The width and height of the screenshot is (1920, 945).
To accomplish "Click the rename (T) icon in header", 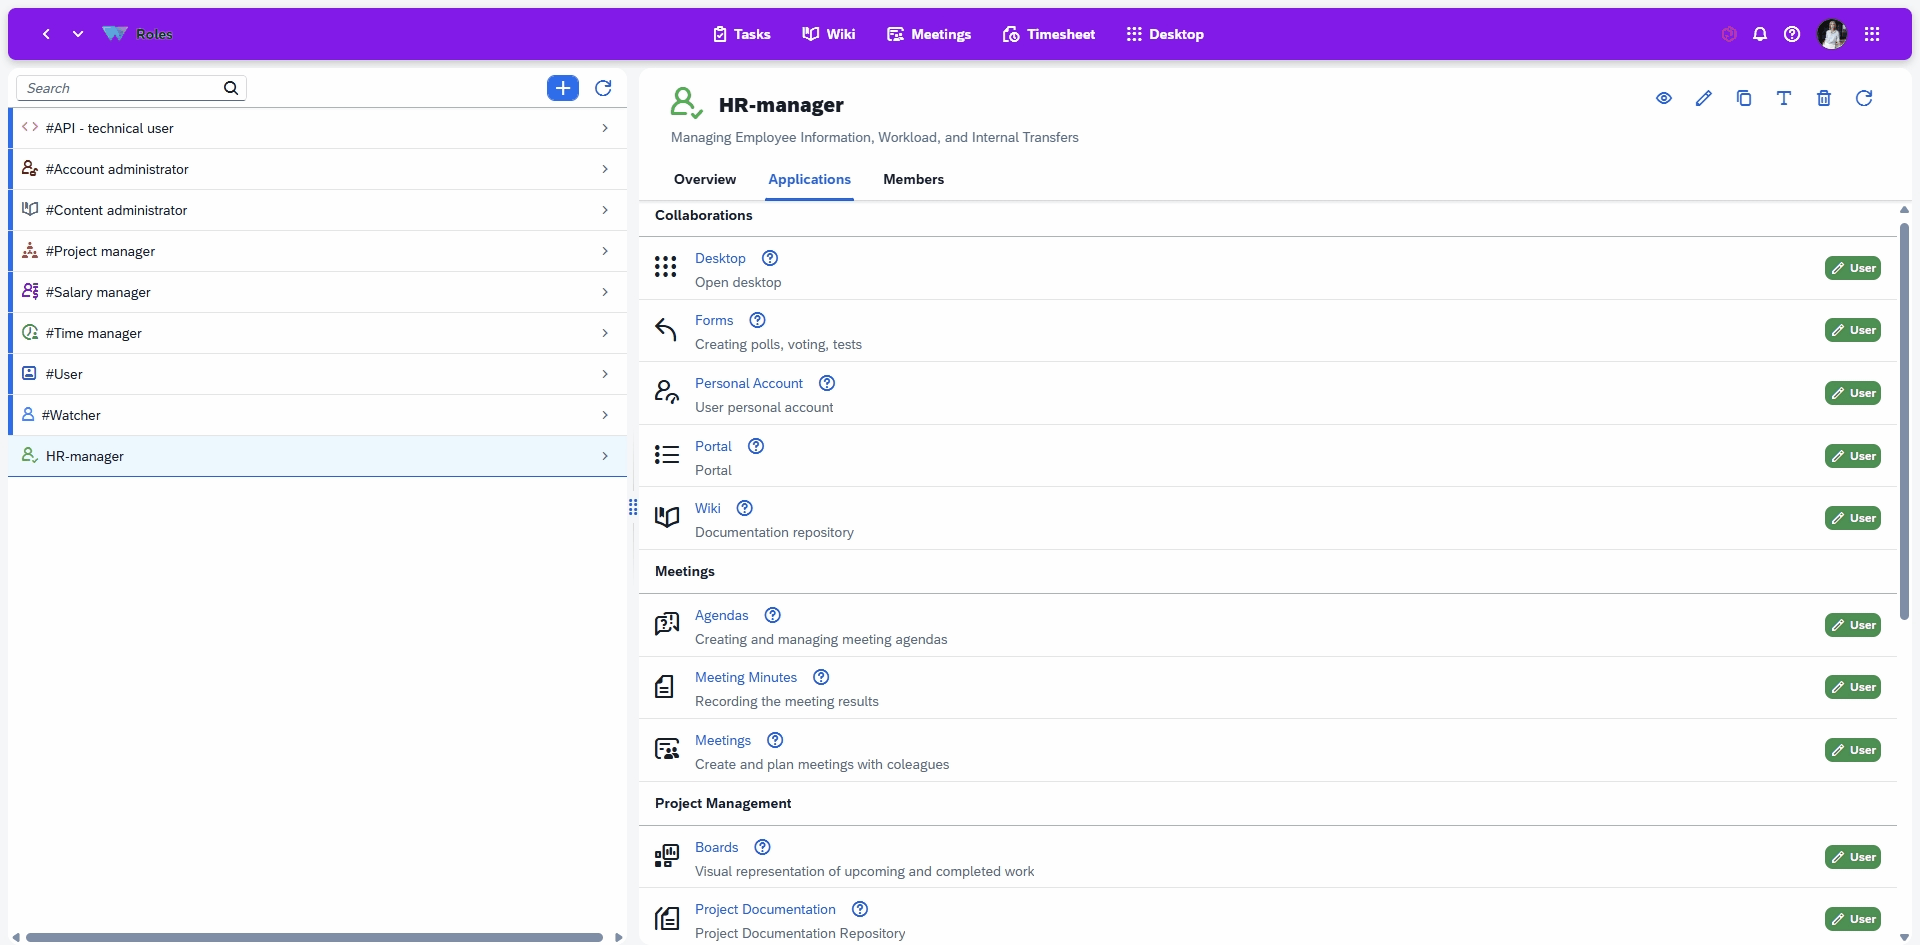I will pyautogui.click(x=1784, y=98).
